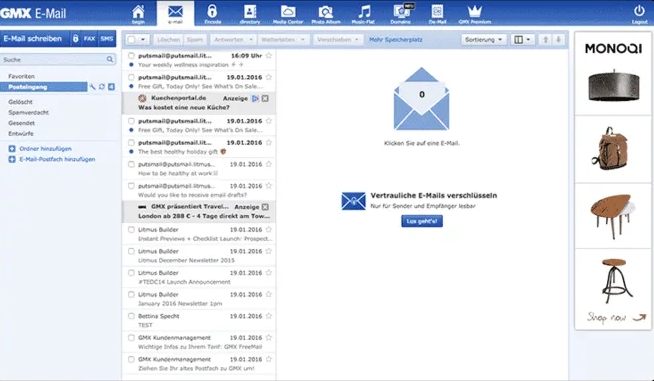Screen dimensions: 654x381
Task: Click the refresh icon beside Posteingang
Action: [102, 87]
